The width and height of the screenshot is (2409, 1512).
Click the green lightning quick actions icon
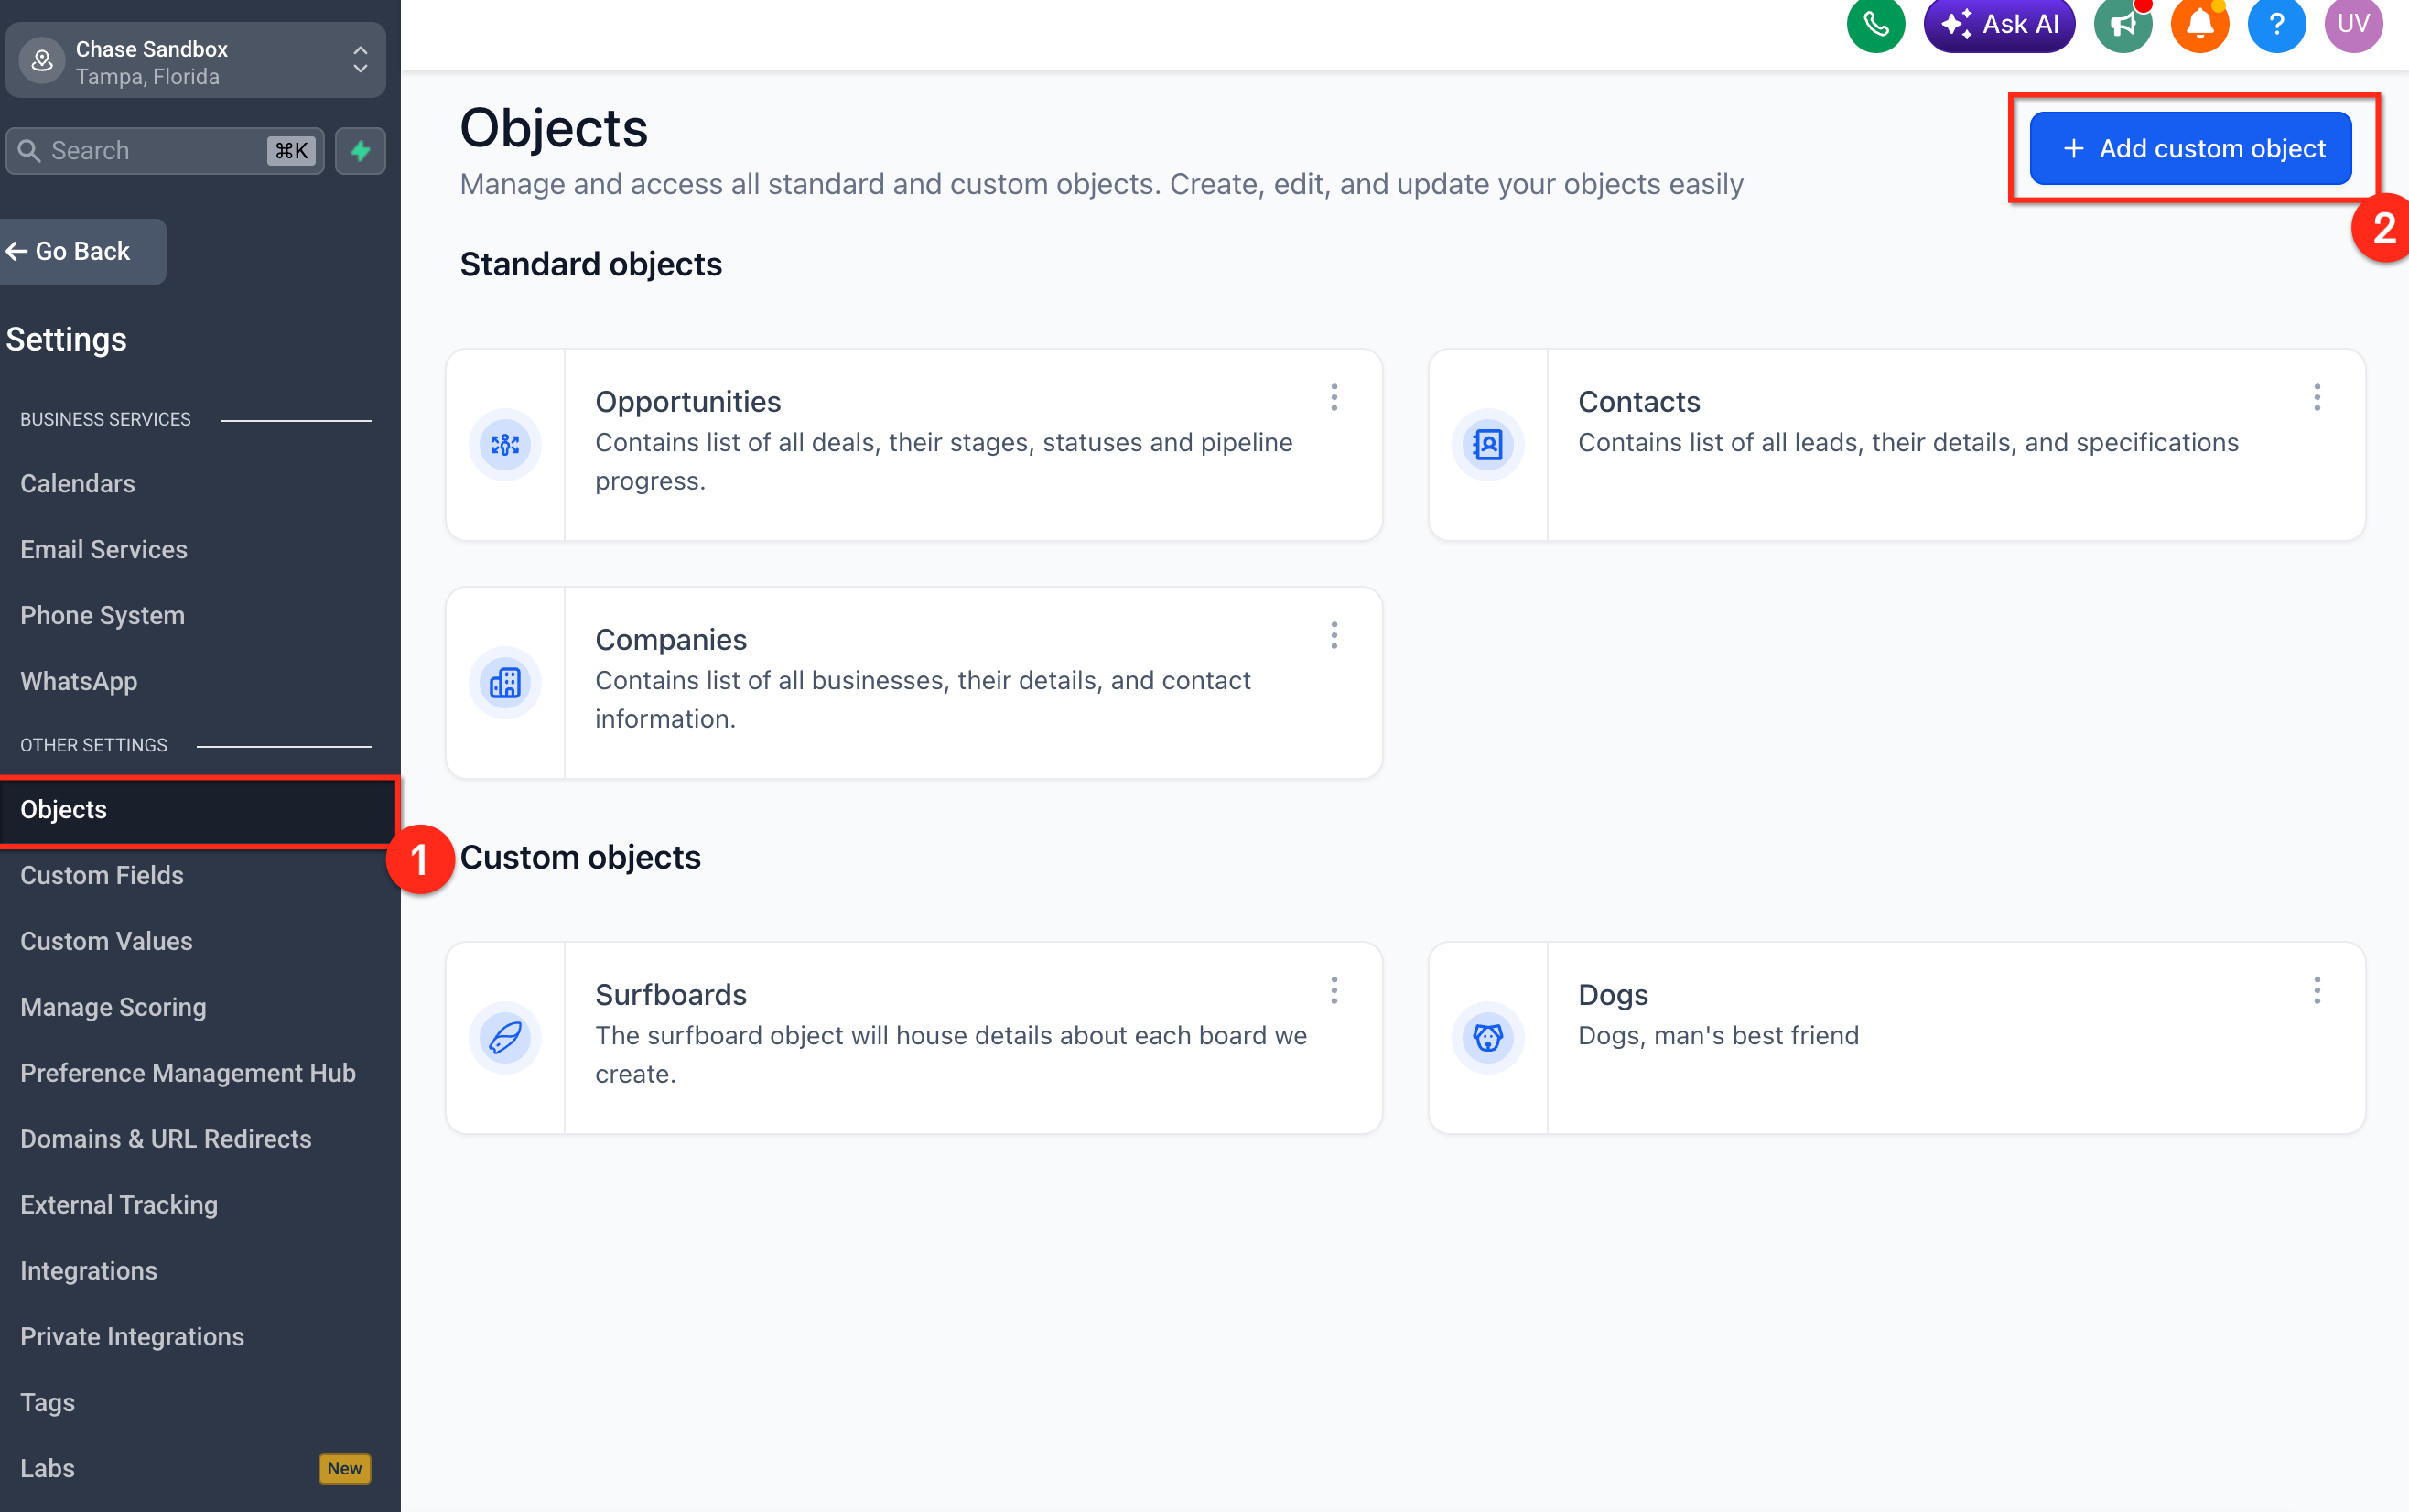(x=360, y=151)
